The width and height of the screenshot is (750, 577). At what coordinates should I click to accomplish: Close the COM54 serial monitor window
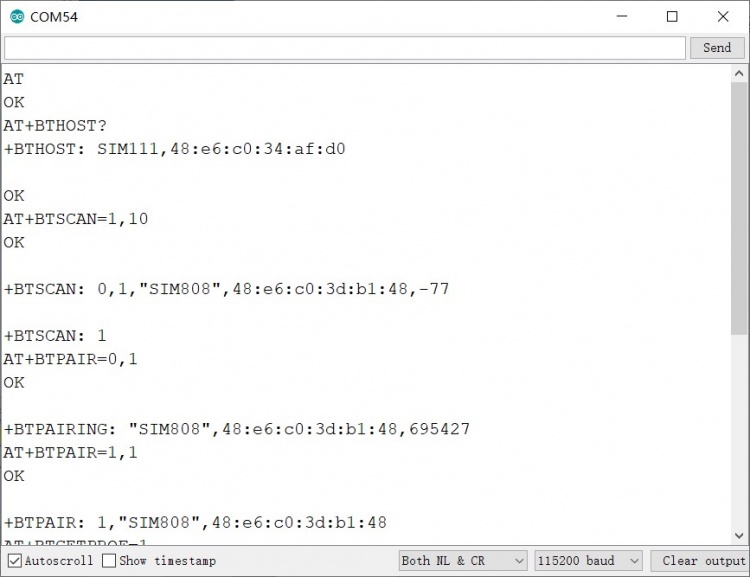point(723,17)
